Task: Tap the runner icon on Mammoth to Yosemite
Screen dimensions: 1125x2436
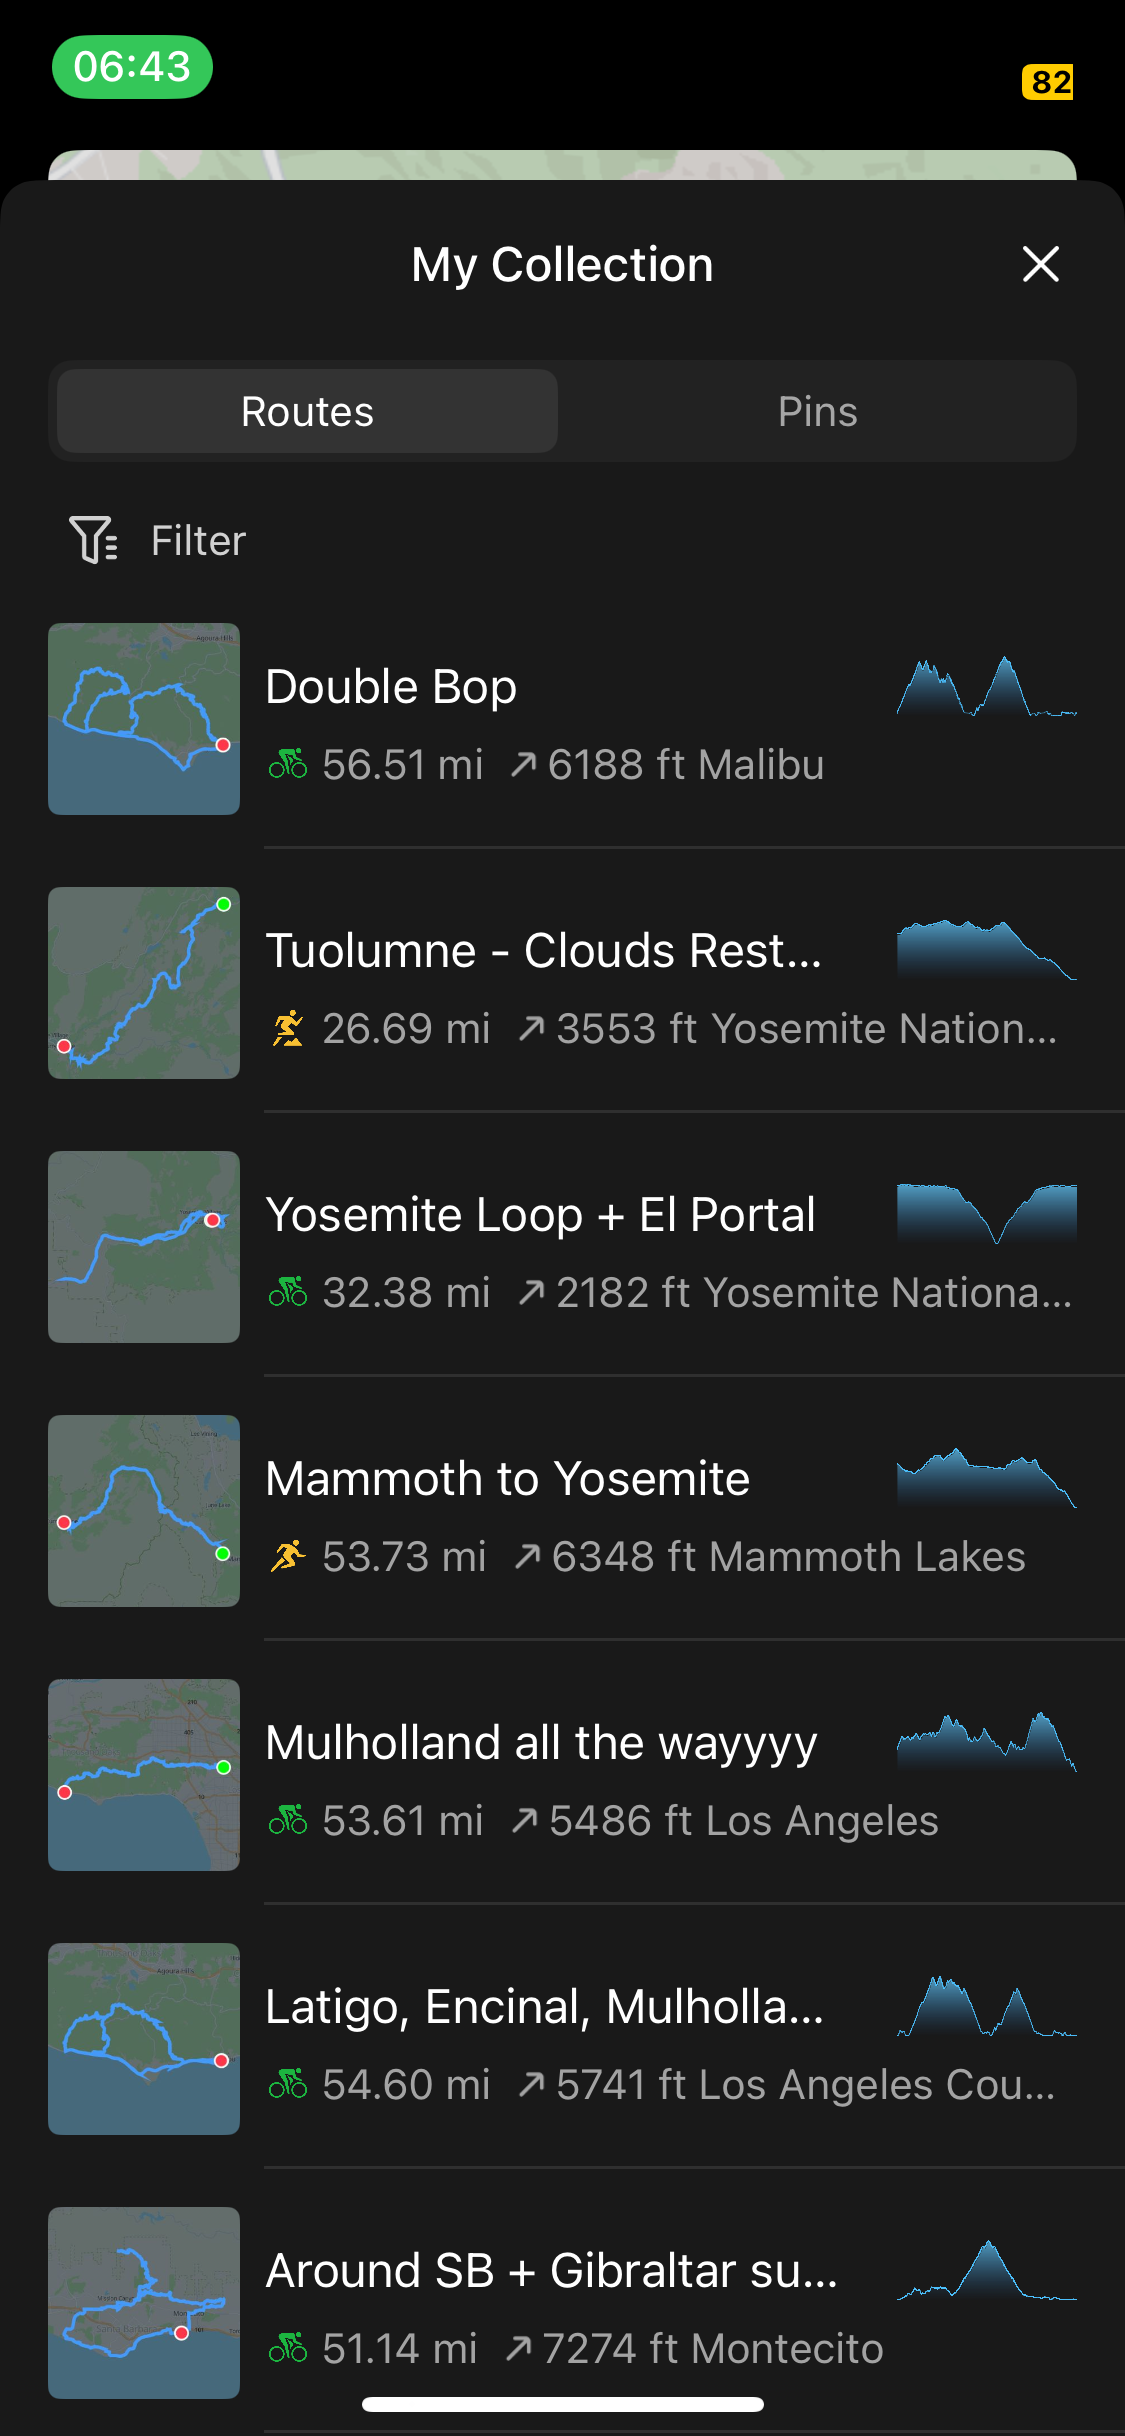Action: pyautogui.click(x=288, y=1556)
